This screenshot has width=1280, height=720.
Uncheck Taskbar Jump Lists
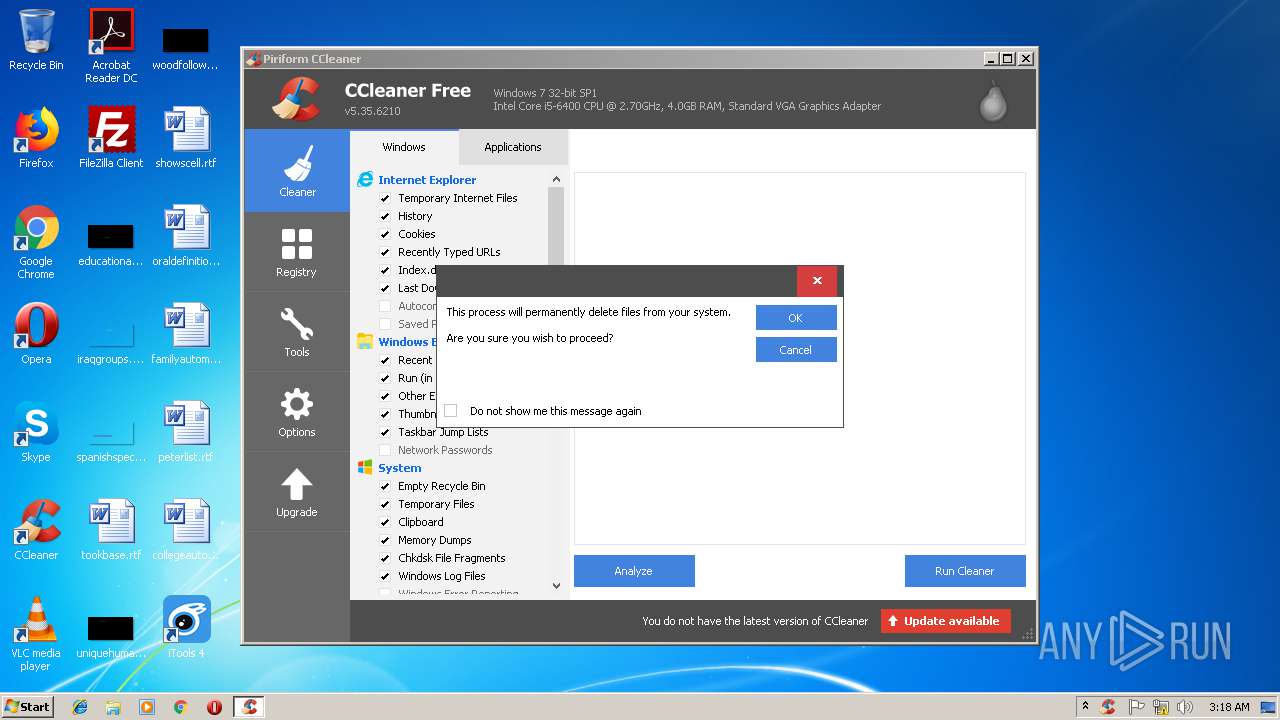point(385,432)
